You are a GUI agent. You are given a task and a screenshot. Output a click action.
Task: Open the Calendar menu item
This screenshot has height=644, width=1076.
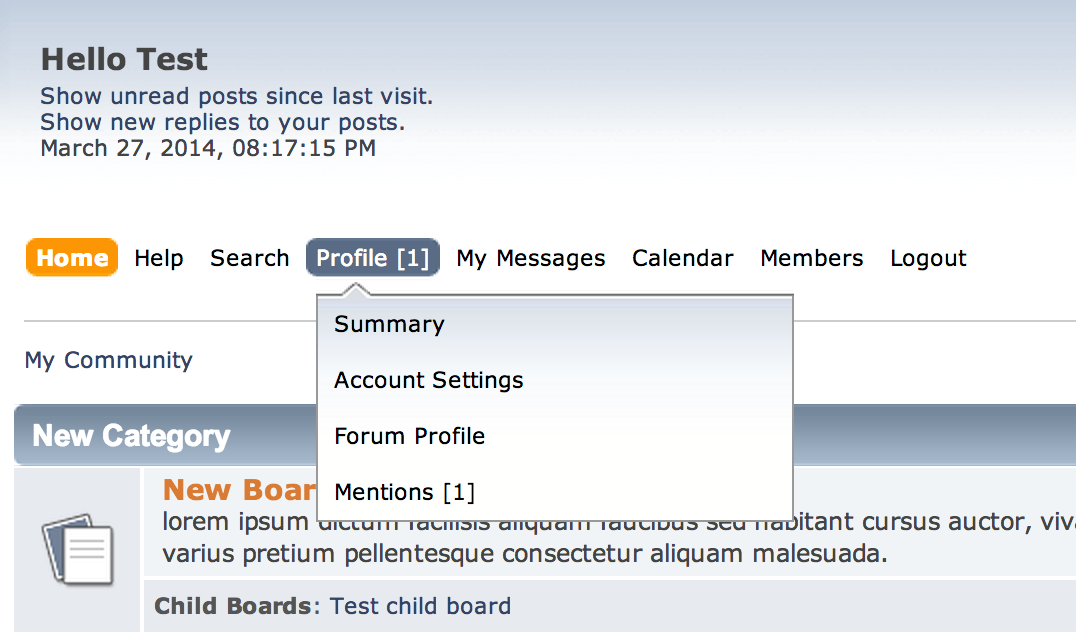(x=683, y=258)
